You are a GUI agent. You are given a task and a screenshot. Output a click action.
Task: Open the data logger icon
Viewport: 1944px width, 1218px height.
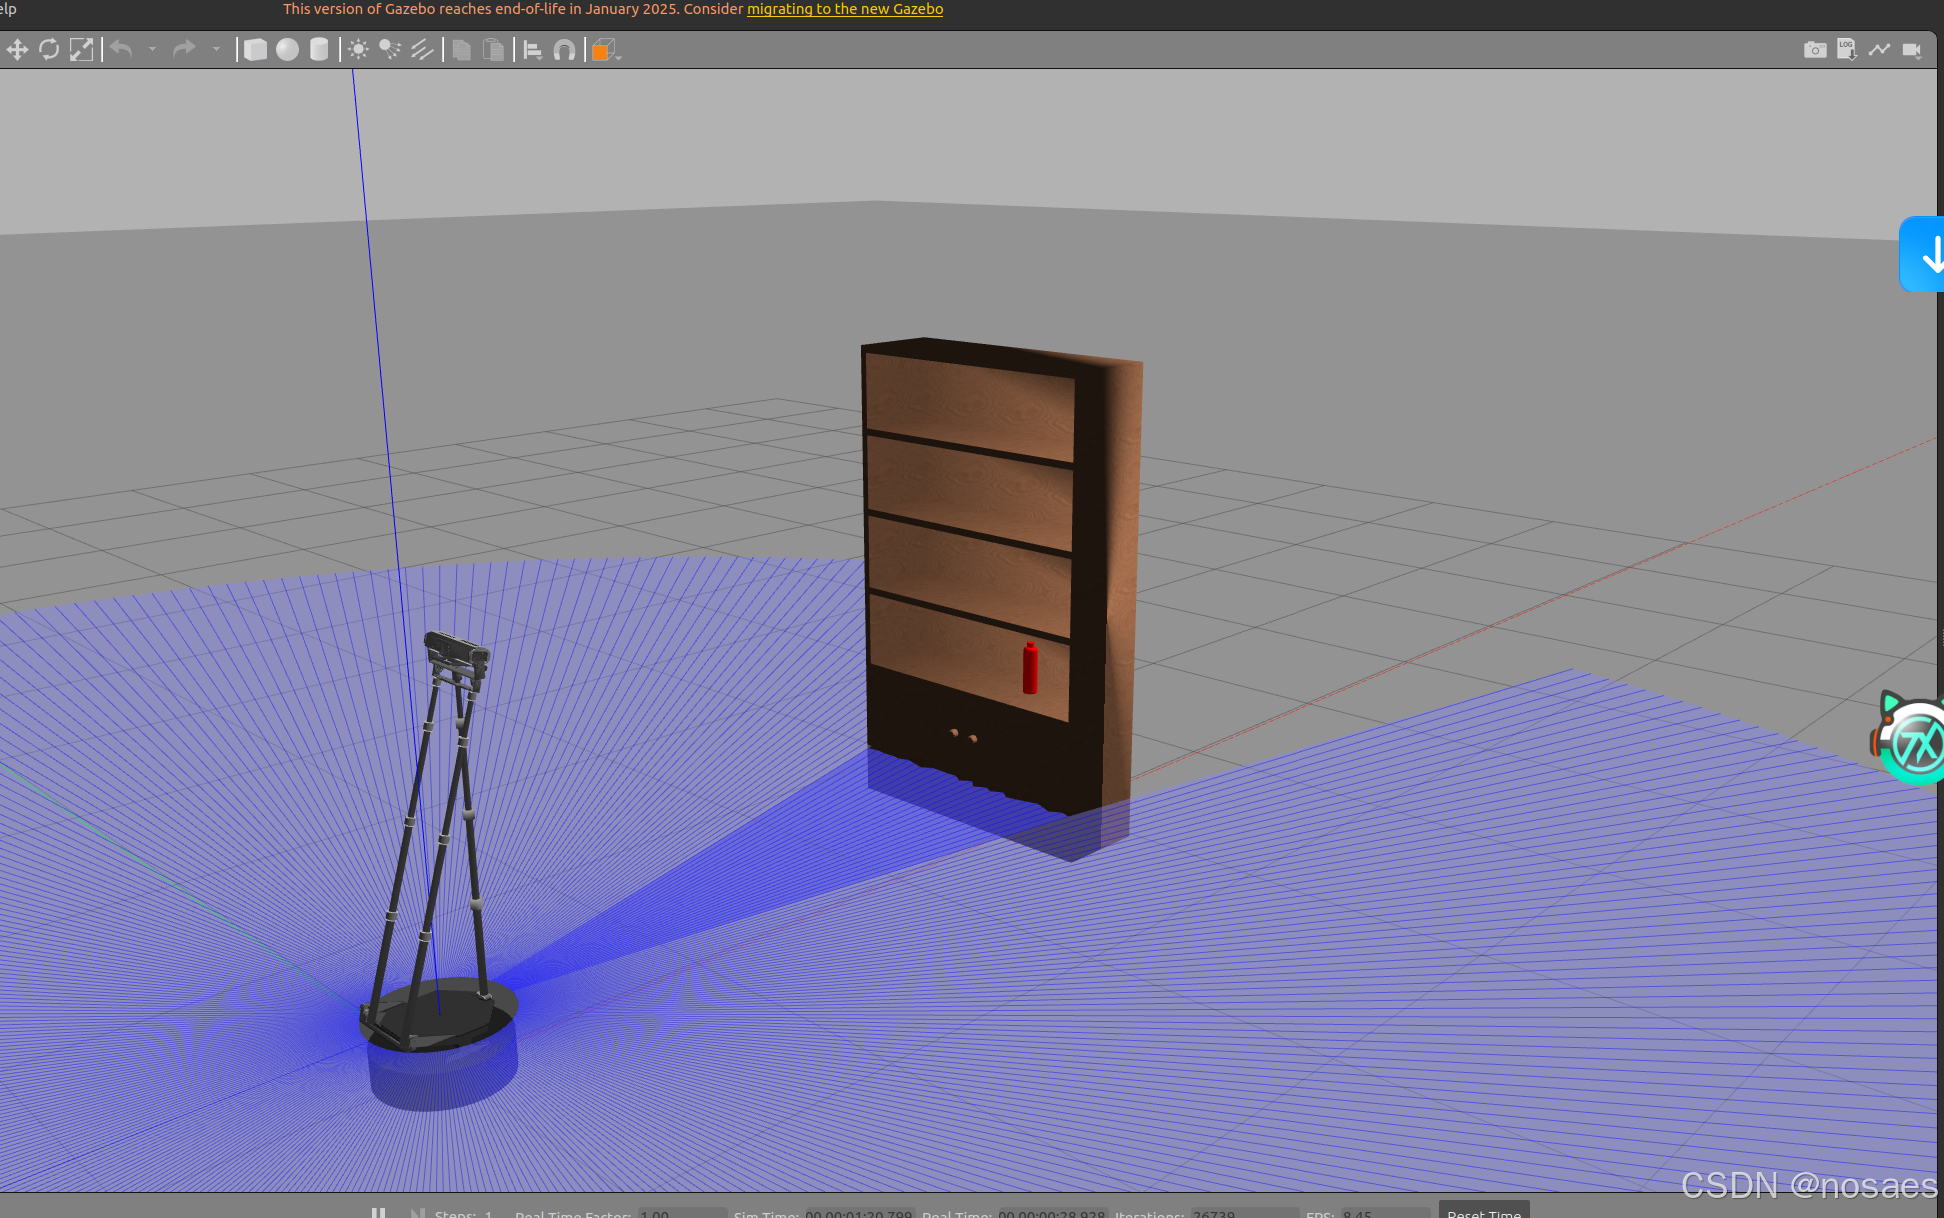coord(1846,50)
